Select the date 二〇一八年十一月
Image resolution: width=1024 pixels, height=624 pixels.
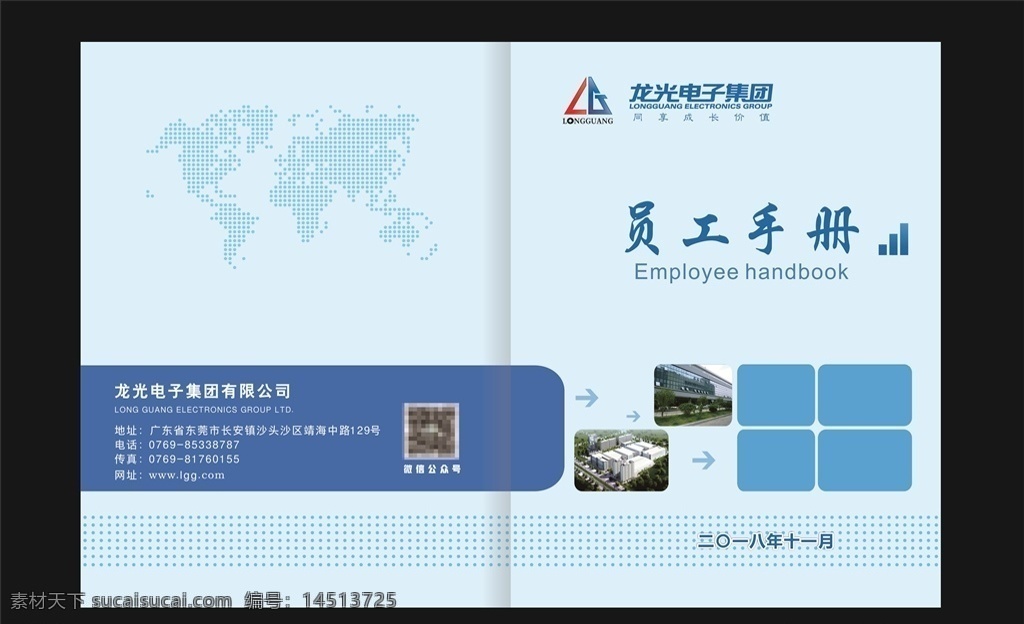pos(766,540)
